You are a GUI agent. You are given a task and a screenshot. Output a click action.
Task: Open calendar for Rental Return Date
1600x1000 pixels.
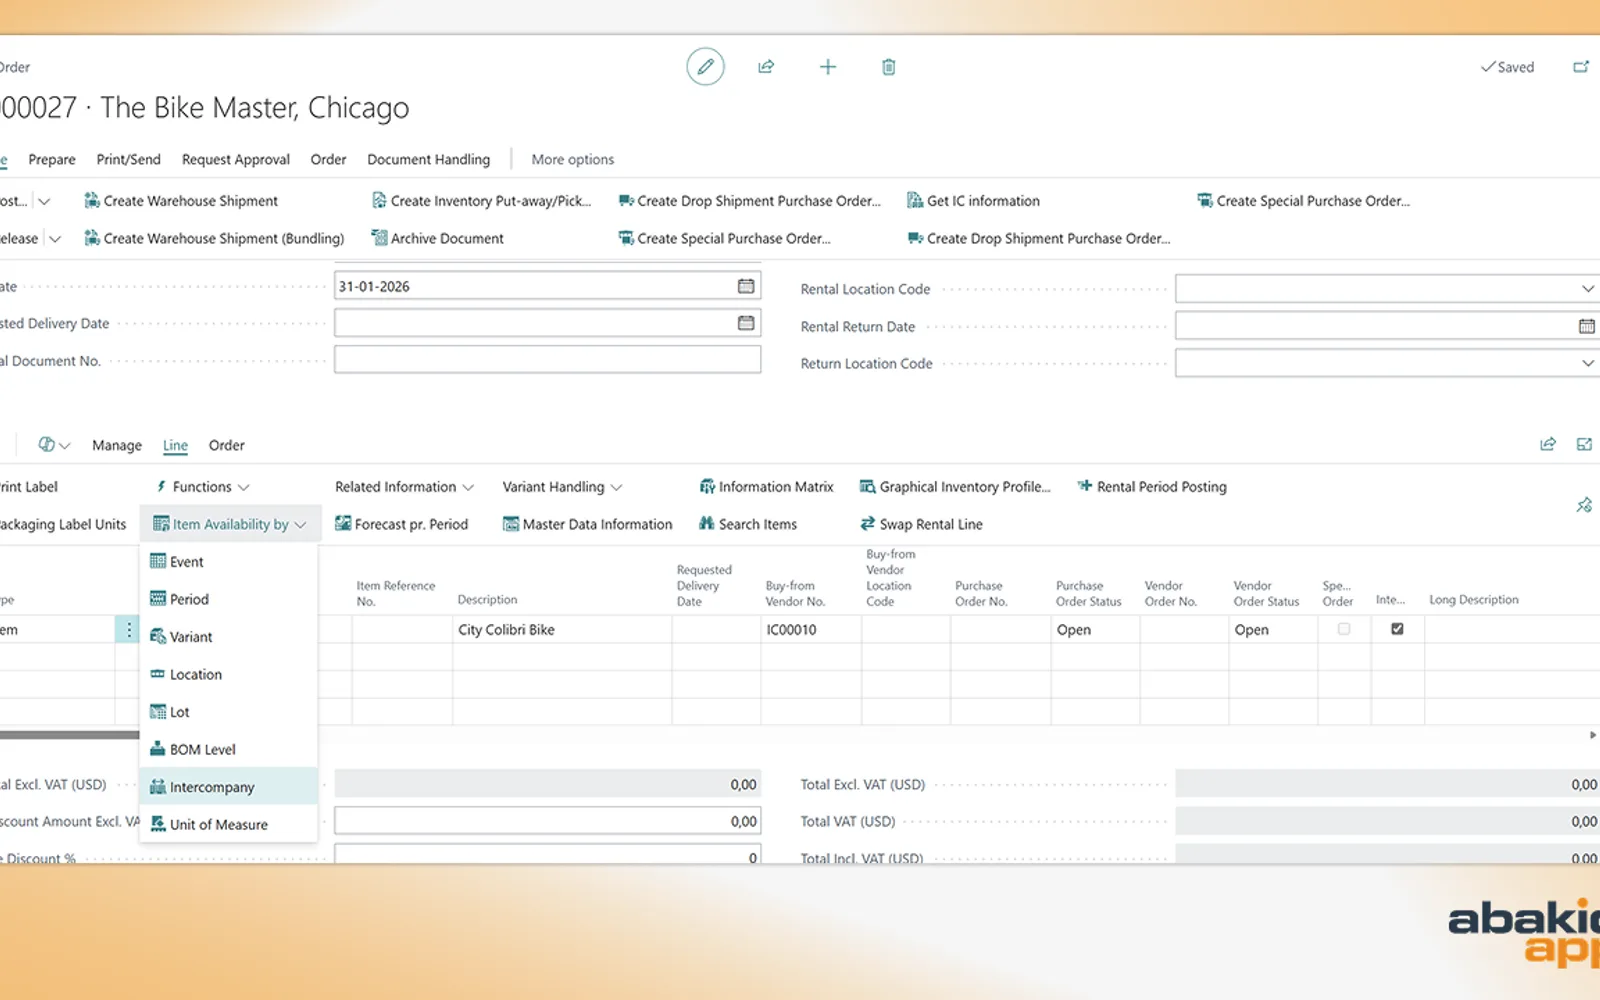point(1586,326)
